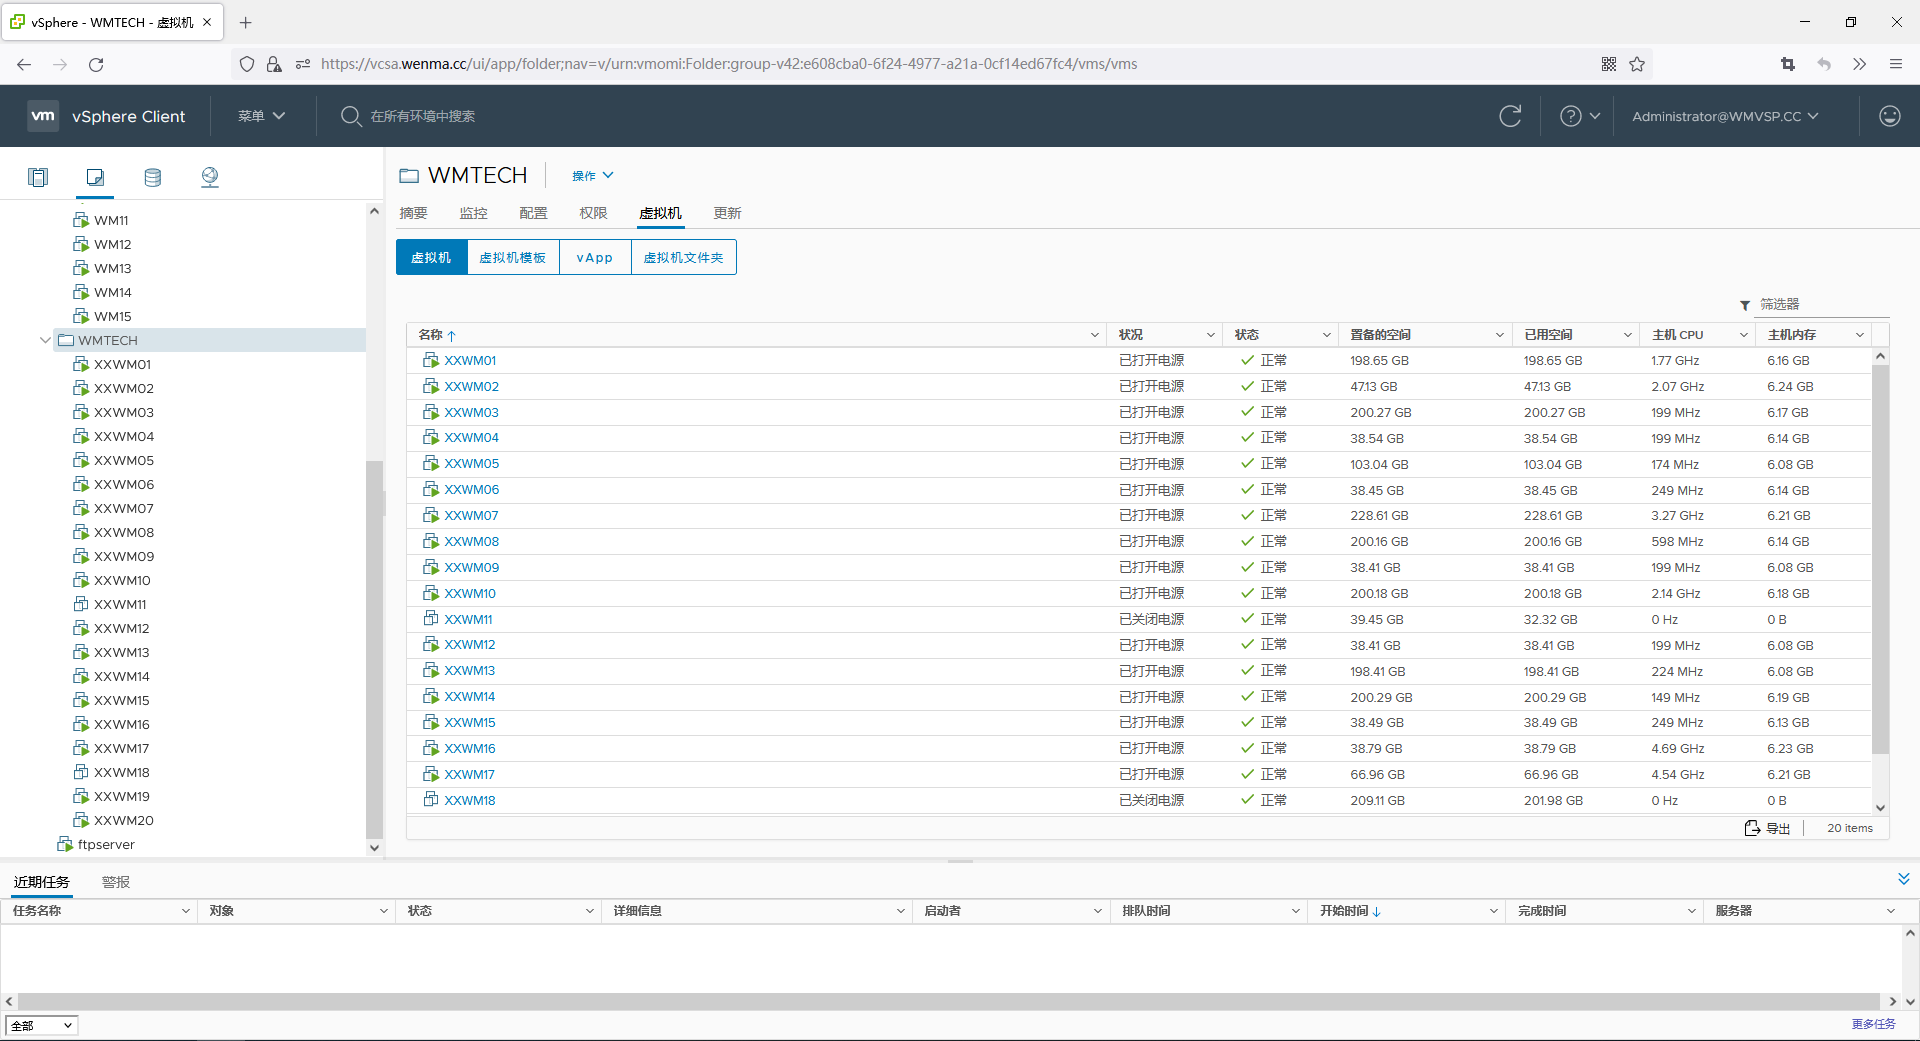This screenshot has width=1920, height=1041.
Task: Open Networking inventory view icon
Action: click(209, 177)
